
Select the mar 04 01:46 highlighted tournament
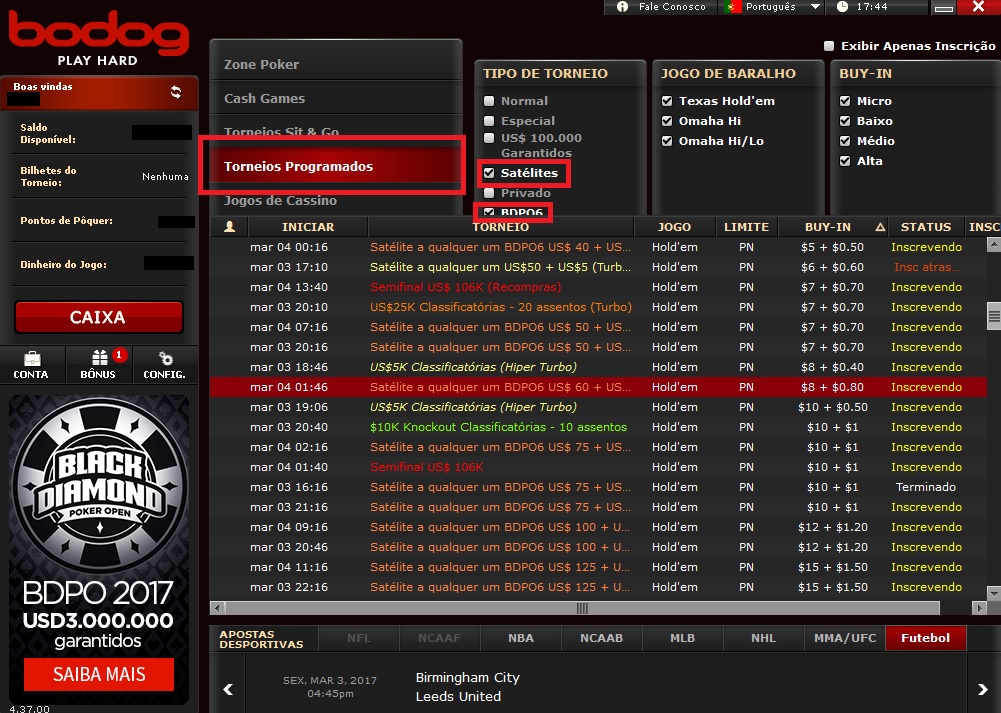(598, 387)
